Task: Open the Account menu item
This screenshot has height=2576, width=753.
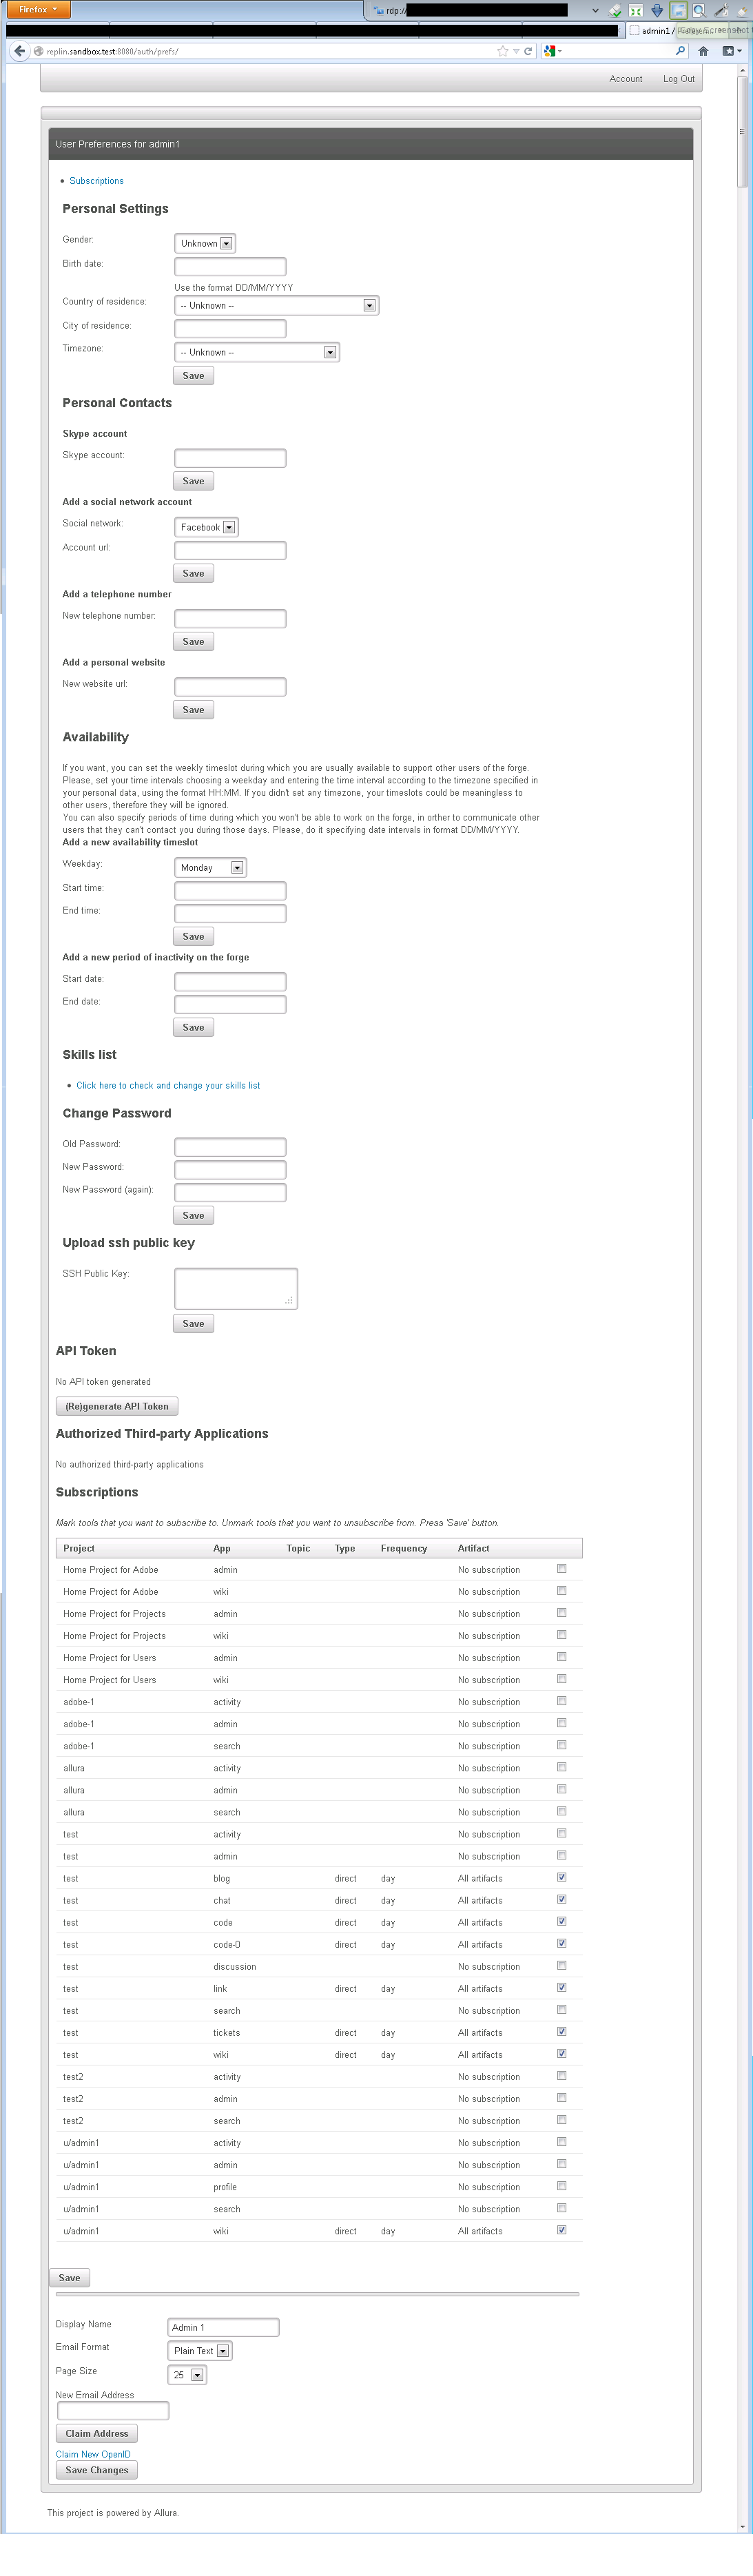Action: pyautogui.click(x=625, y=79)
